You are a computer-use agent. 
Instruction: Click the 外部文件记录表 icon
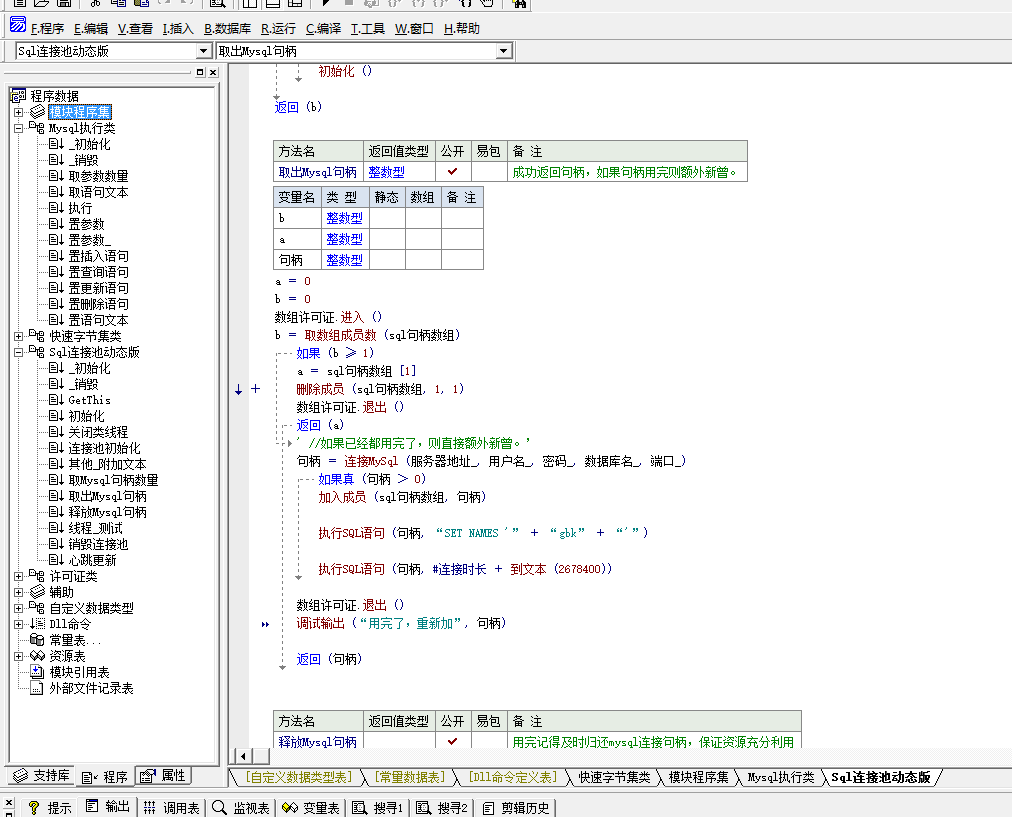(37, 688)
